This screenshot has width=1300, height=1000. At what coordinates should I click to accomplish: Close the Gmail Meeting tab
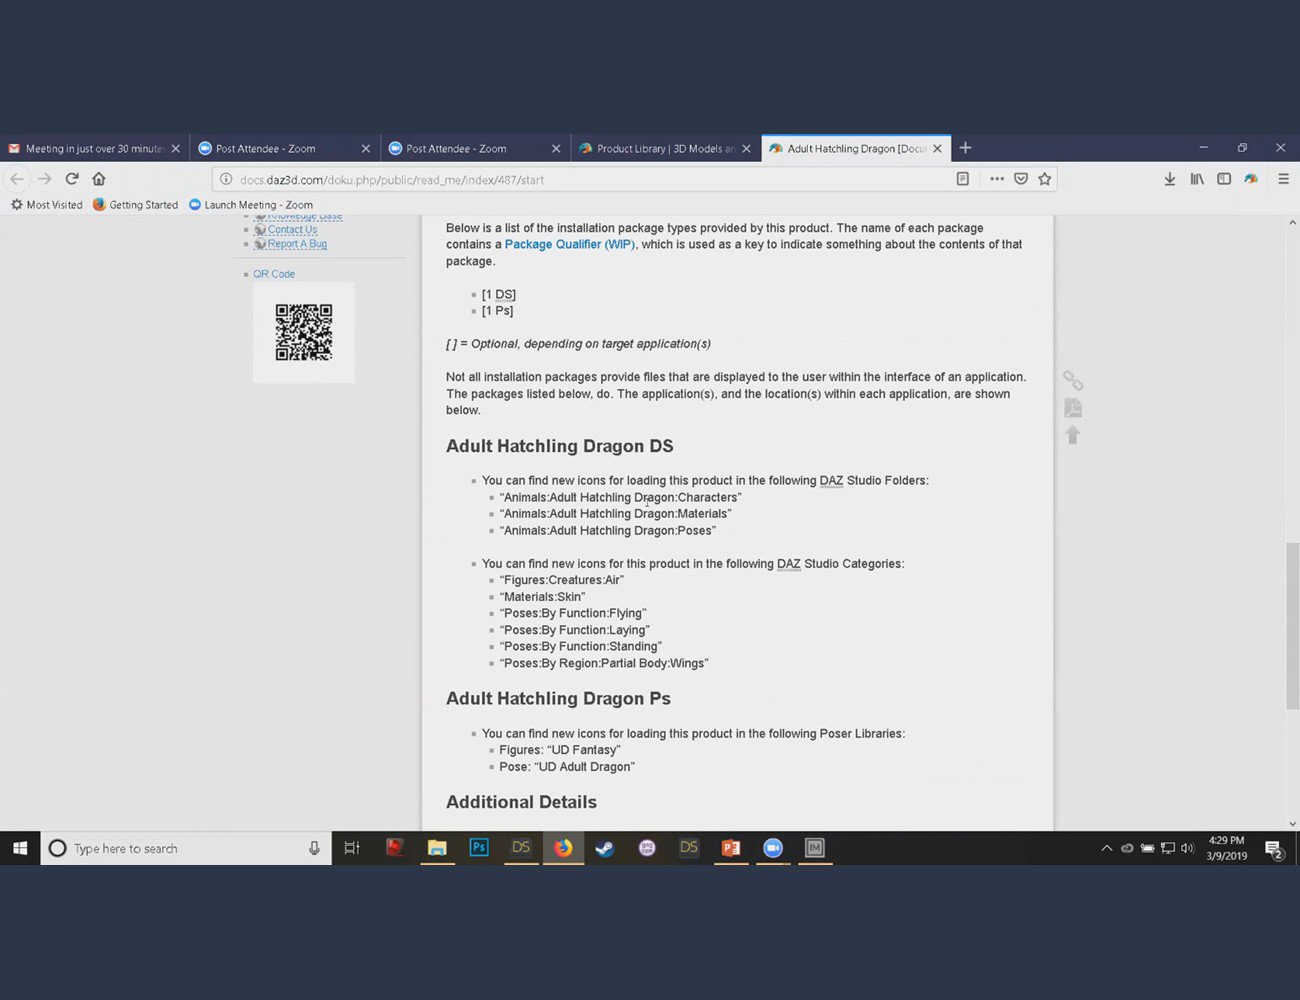point(176,148)
